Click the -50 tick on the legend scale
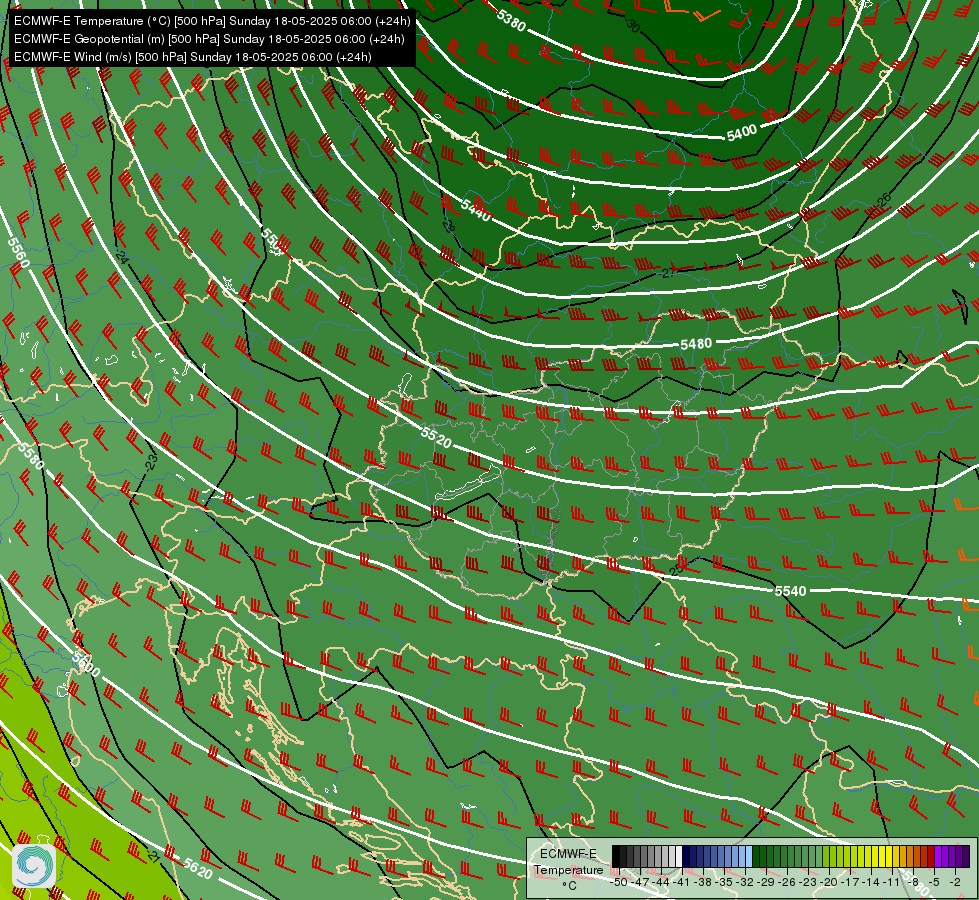Viewport: 979px width, 900px height. [619, 882]
